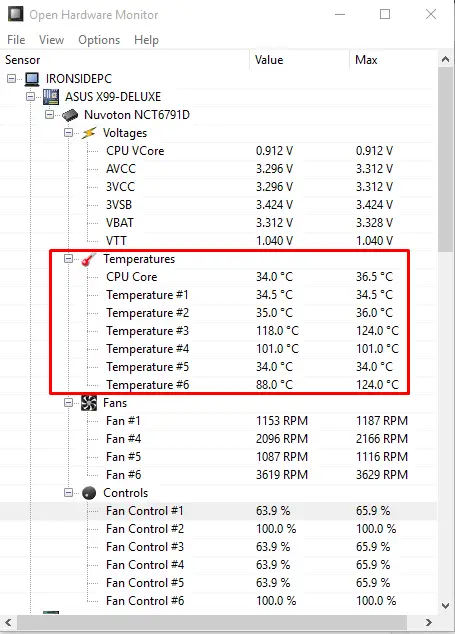Click the vertical scrollbar down arrow
Screen dimensions: 455x634
(x=446, y=606)
